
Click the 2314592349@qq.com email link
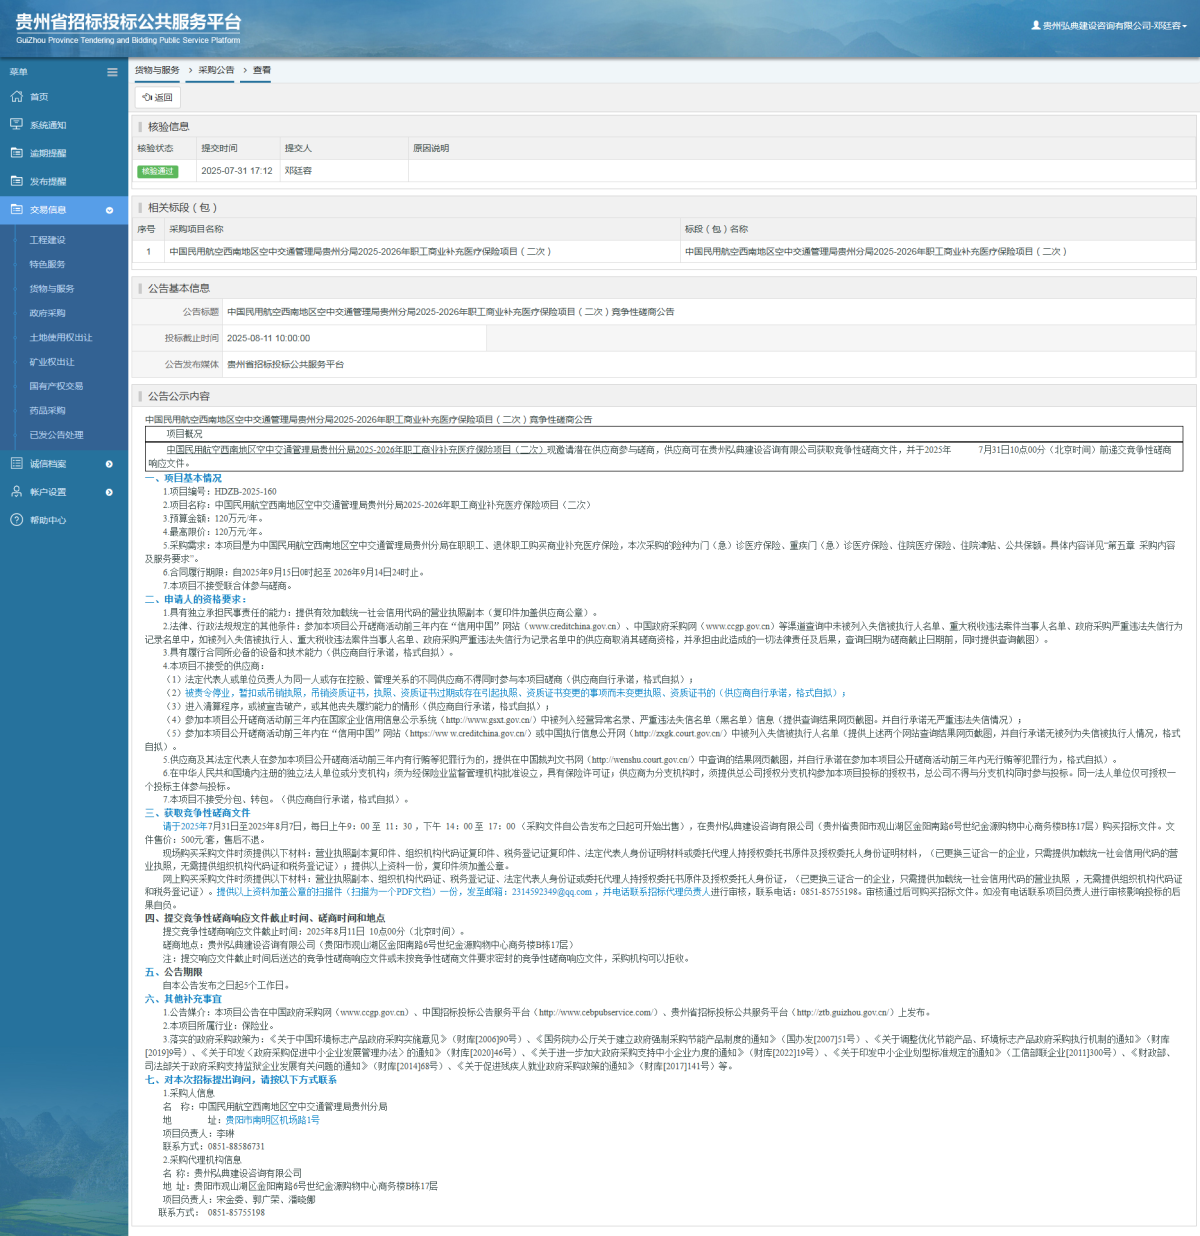[x=552, y=892]
